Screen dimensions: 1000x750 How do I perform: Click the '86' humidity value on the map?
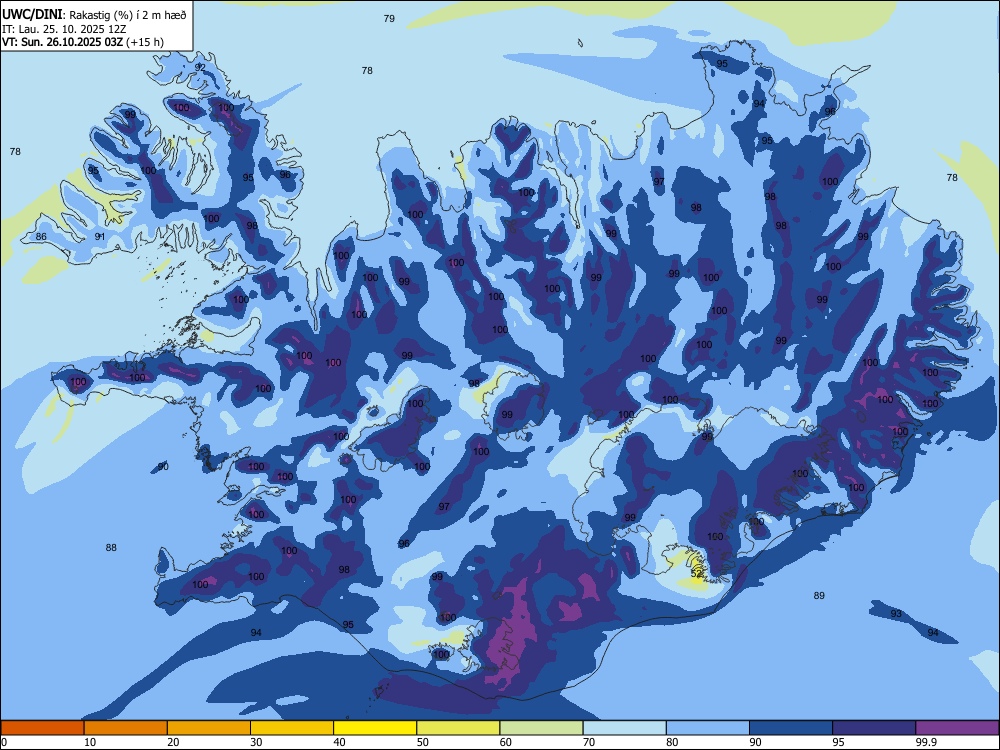coord(41,236)
